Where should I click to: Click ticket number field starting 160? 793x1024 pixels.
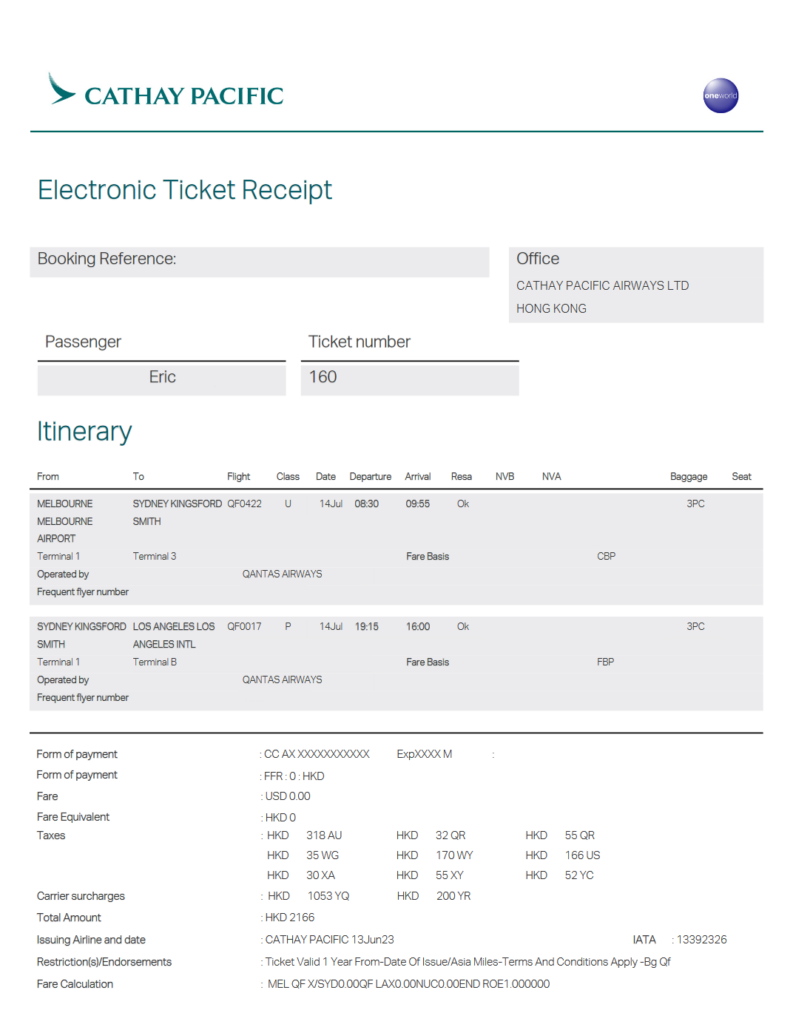[410, 379]
